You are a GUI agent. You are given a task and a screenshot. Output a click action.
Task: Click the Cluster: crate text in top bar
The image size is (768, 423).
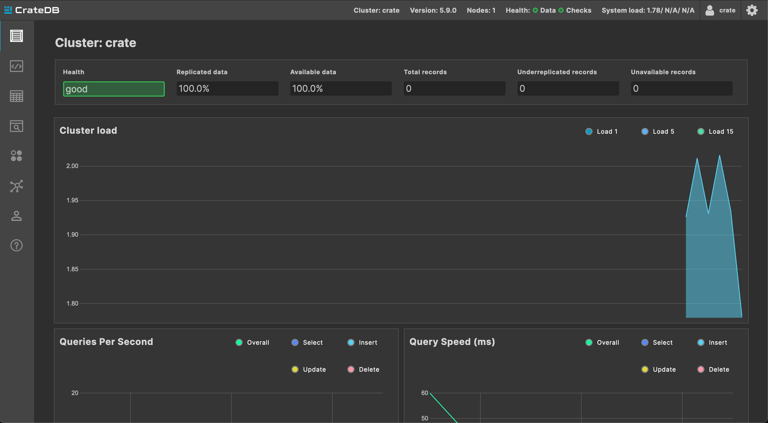(x=376, y=10)
